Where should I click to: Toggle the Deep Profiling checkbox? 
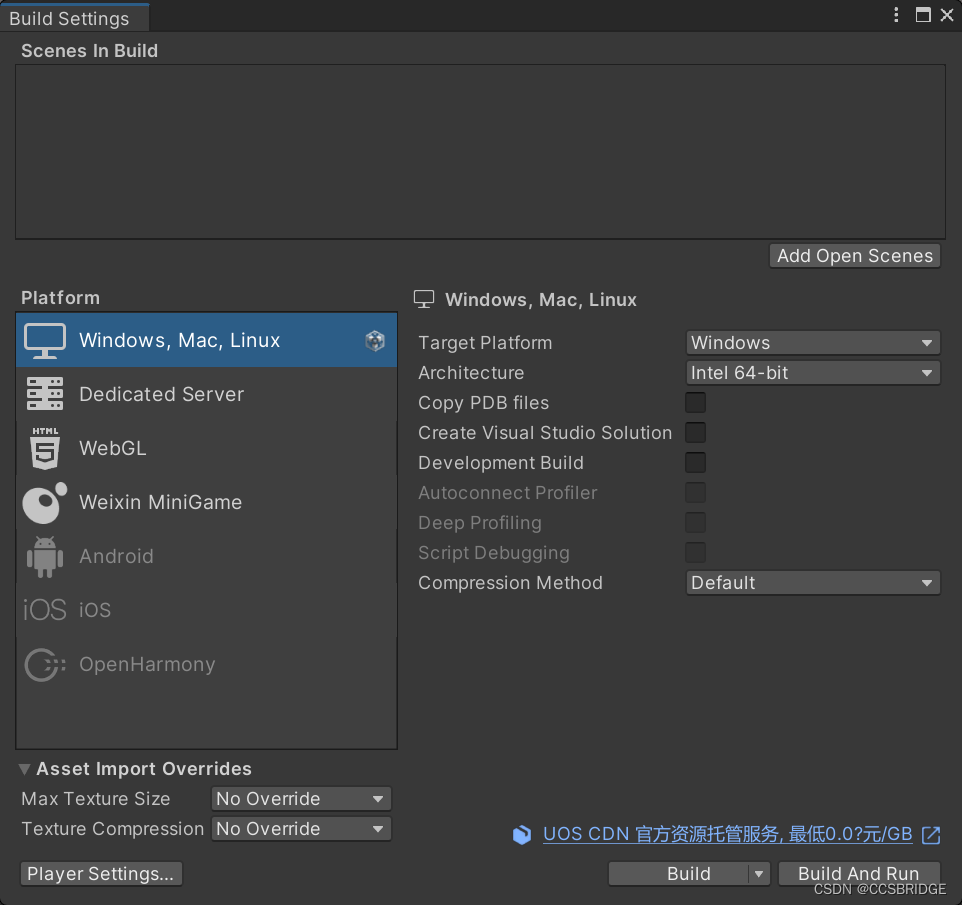coord(695,523)
